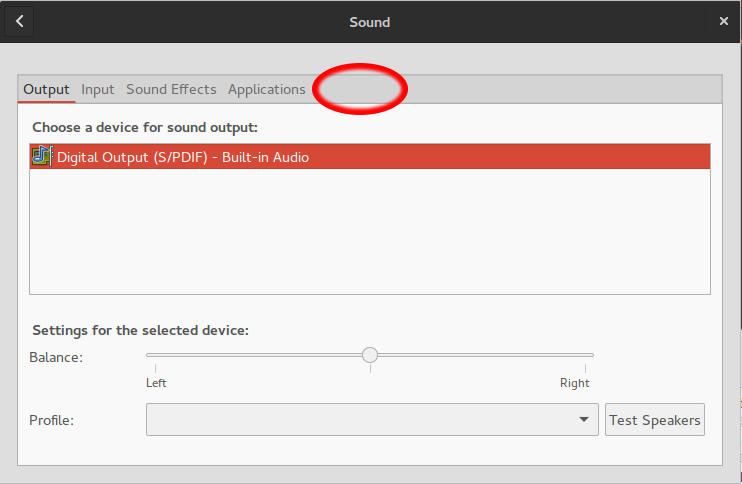
Task: Go back using the header arrow icon
Action: click(19, 21)
